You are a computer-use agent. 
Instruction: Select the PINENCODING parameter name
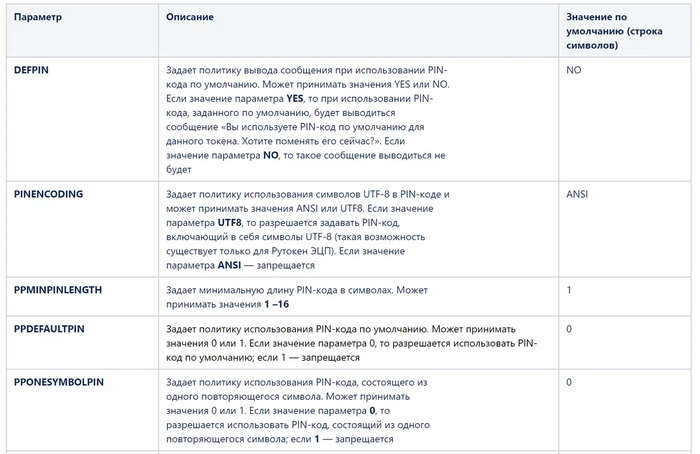coord(49,193)
